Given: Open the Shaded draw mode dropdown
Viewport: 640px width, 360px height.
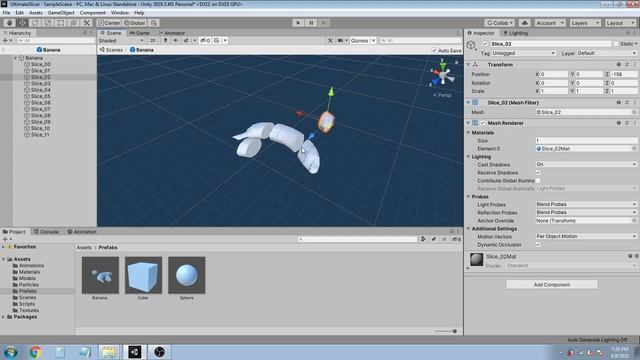Looking at the screenshot, I should coord(121,40).
